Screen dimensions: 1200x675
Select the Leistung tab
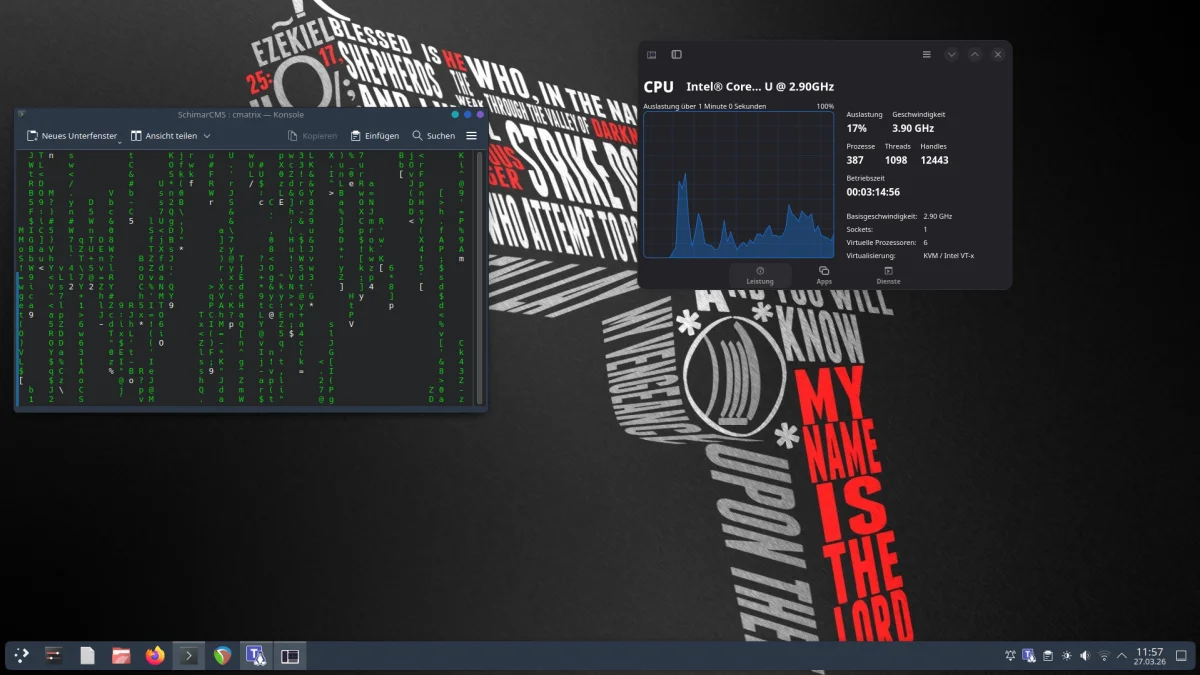coord(760,275)
